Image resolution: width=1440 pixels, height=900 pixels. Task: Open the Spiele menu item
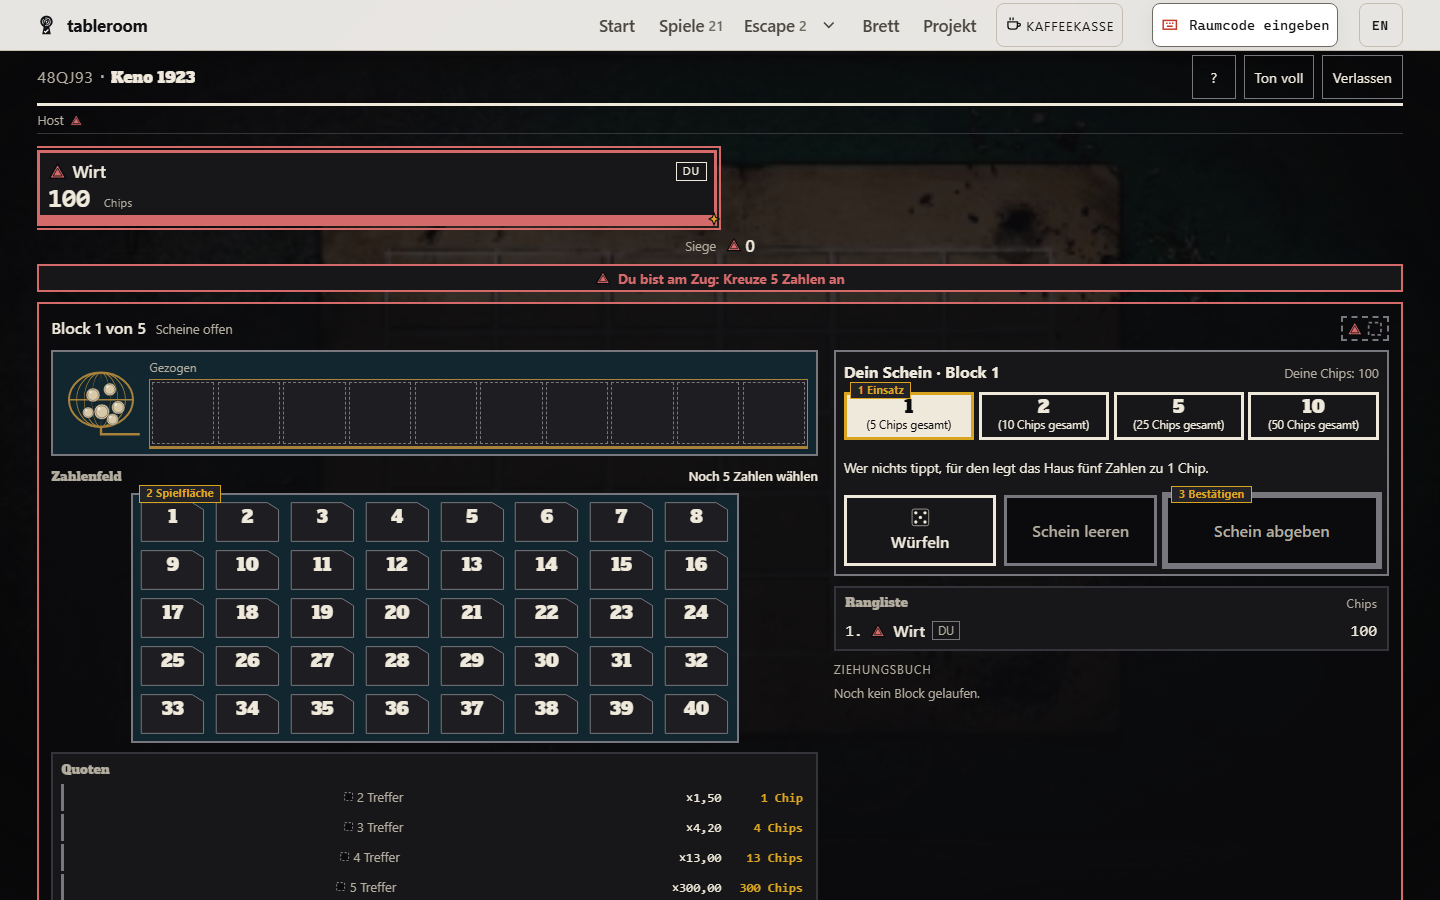tap(690, 26)
